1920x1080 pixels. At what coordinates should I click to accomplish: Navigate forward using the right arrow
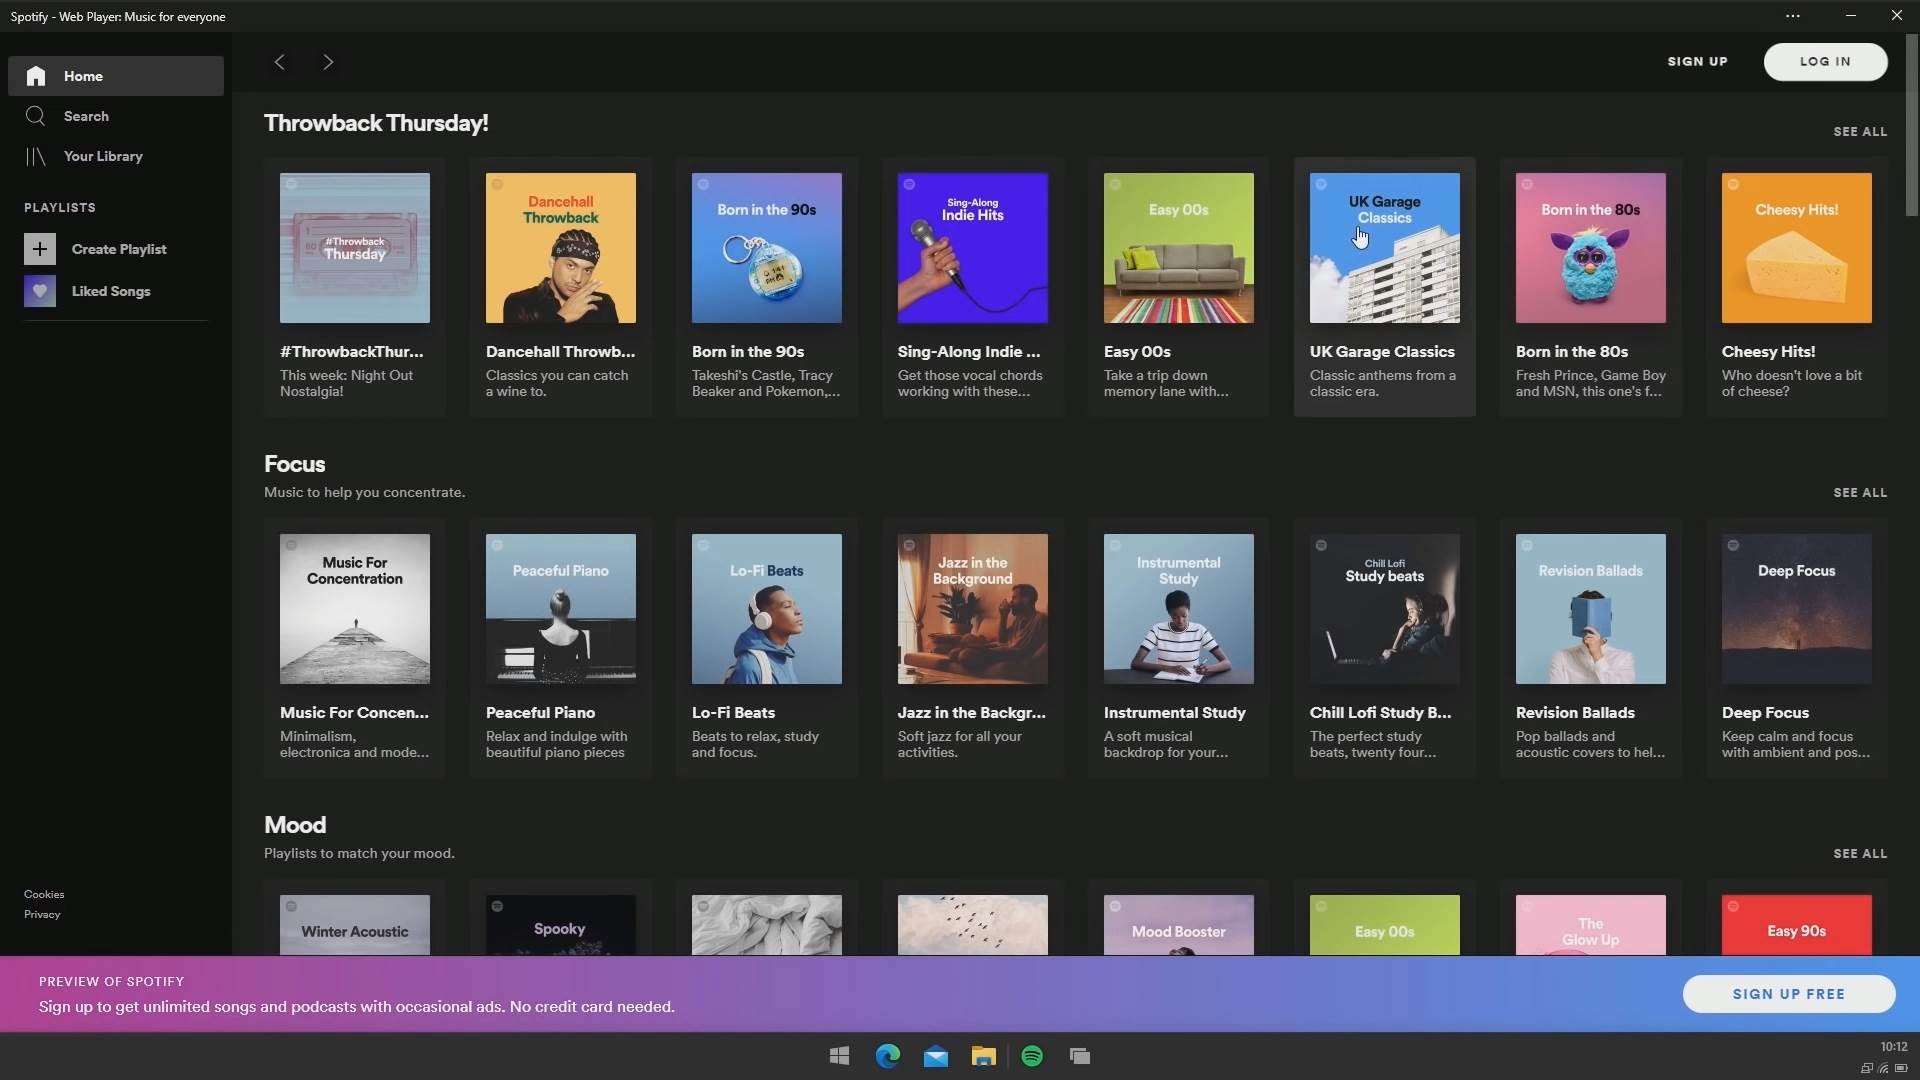tap(328, 61)
